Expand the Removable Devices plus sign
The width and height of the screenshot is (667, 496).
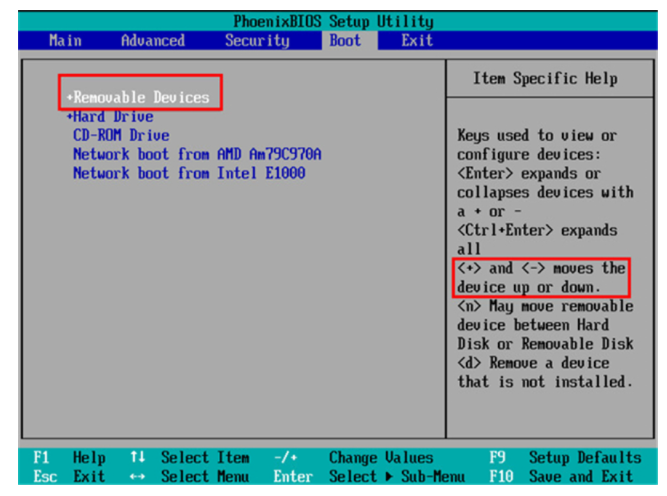pos(70,97)
